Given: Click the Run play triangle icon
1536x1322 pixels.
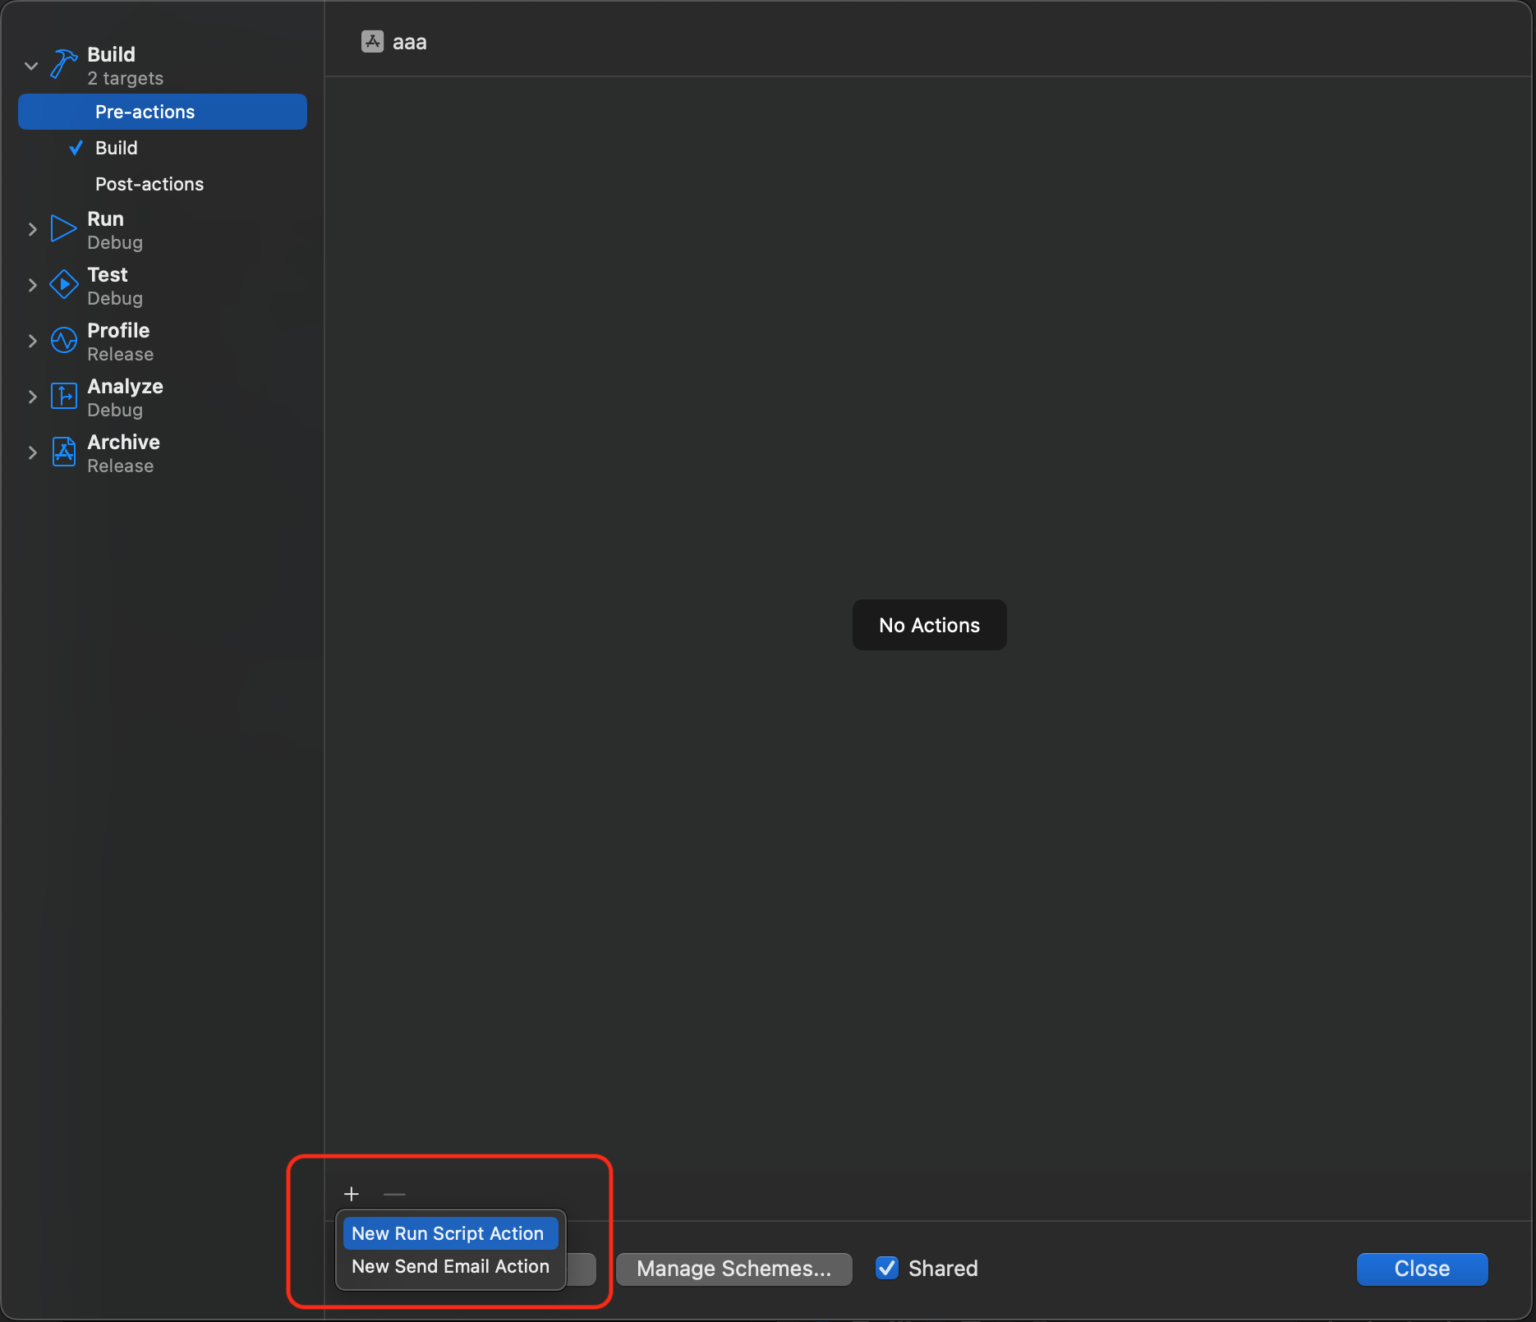Looking at the screenshot, I should pyautogui.click(x=64, y=229).
